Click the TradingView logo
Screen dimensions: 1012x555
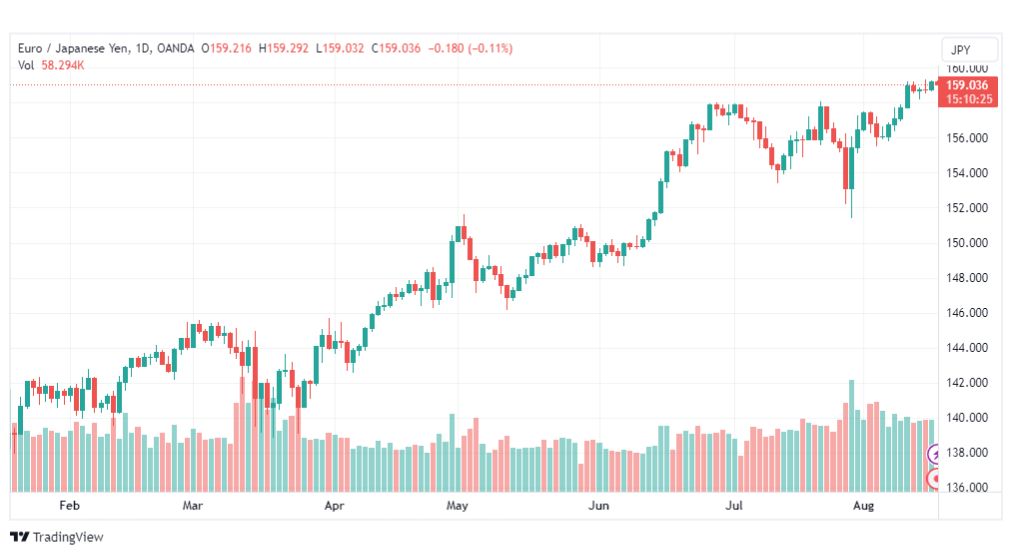pyautogui.click(x=57, y=537)
